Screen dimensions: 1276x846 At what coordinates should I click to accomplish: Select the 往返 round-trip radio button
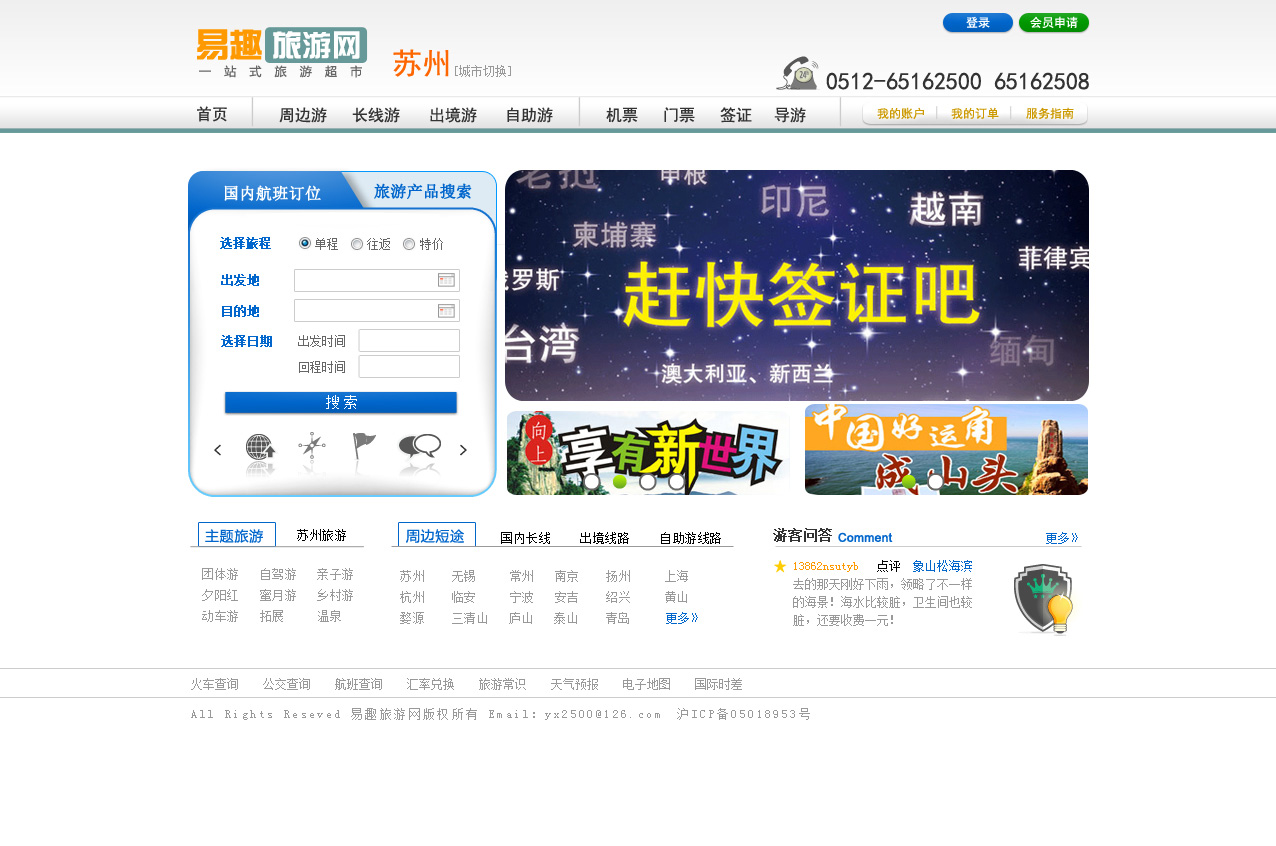pyautogui.click(x=357, y=244)
